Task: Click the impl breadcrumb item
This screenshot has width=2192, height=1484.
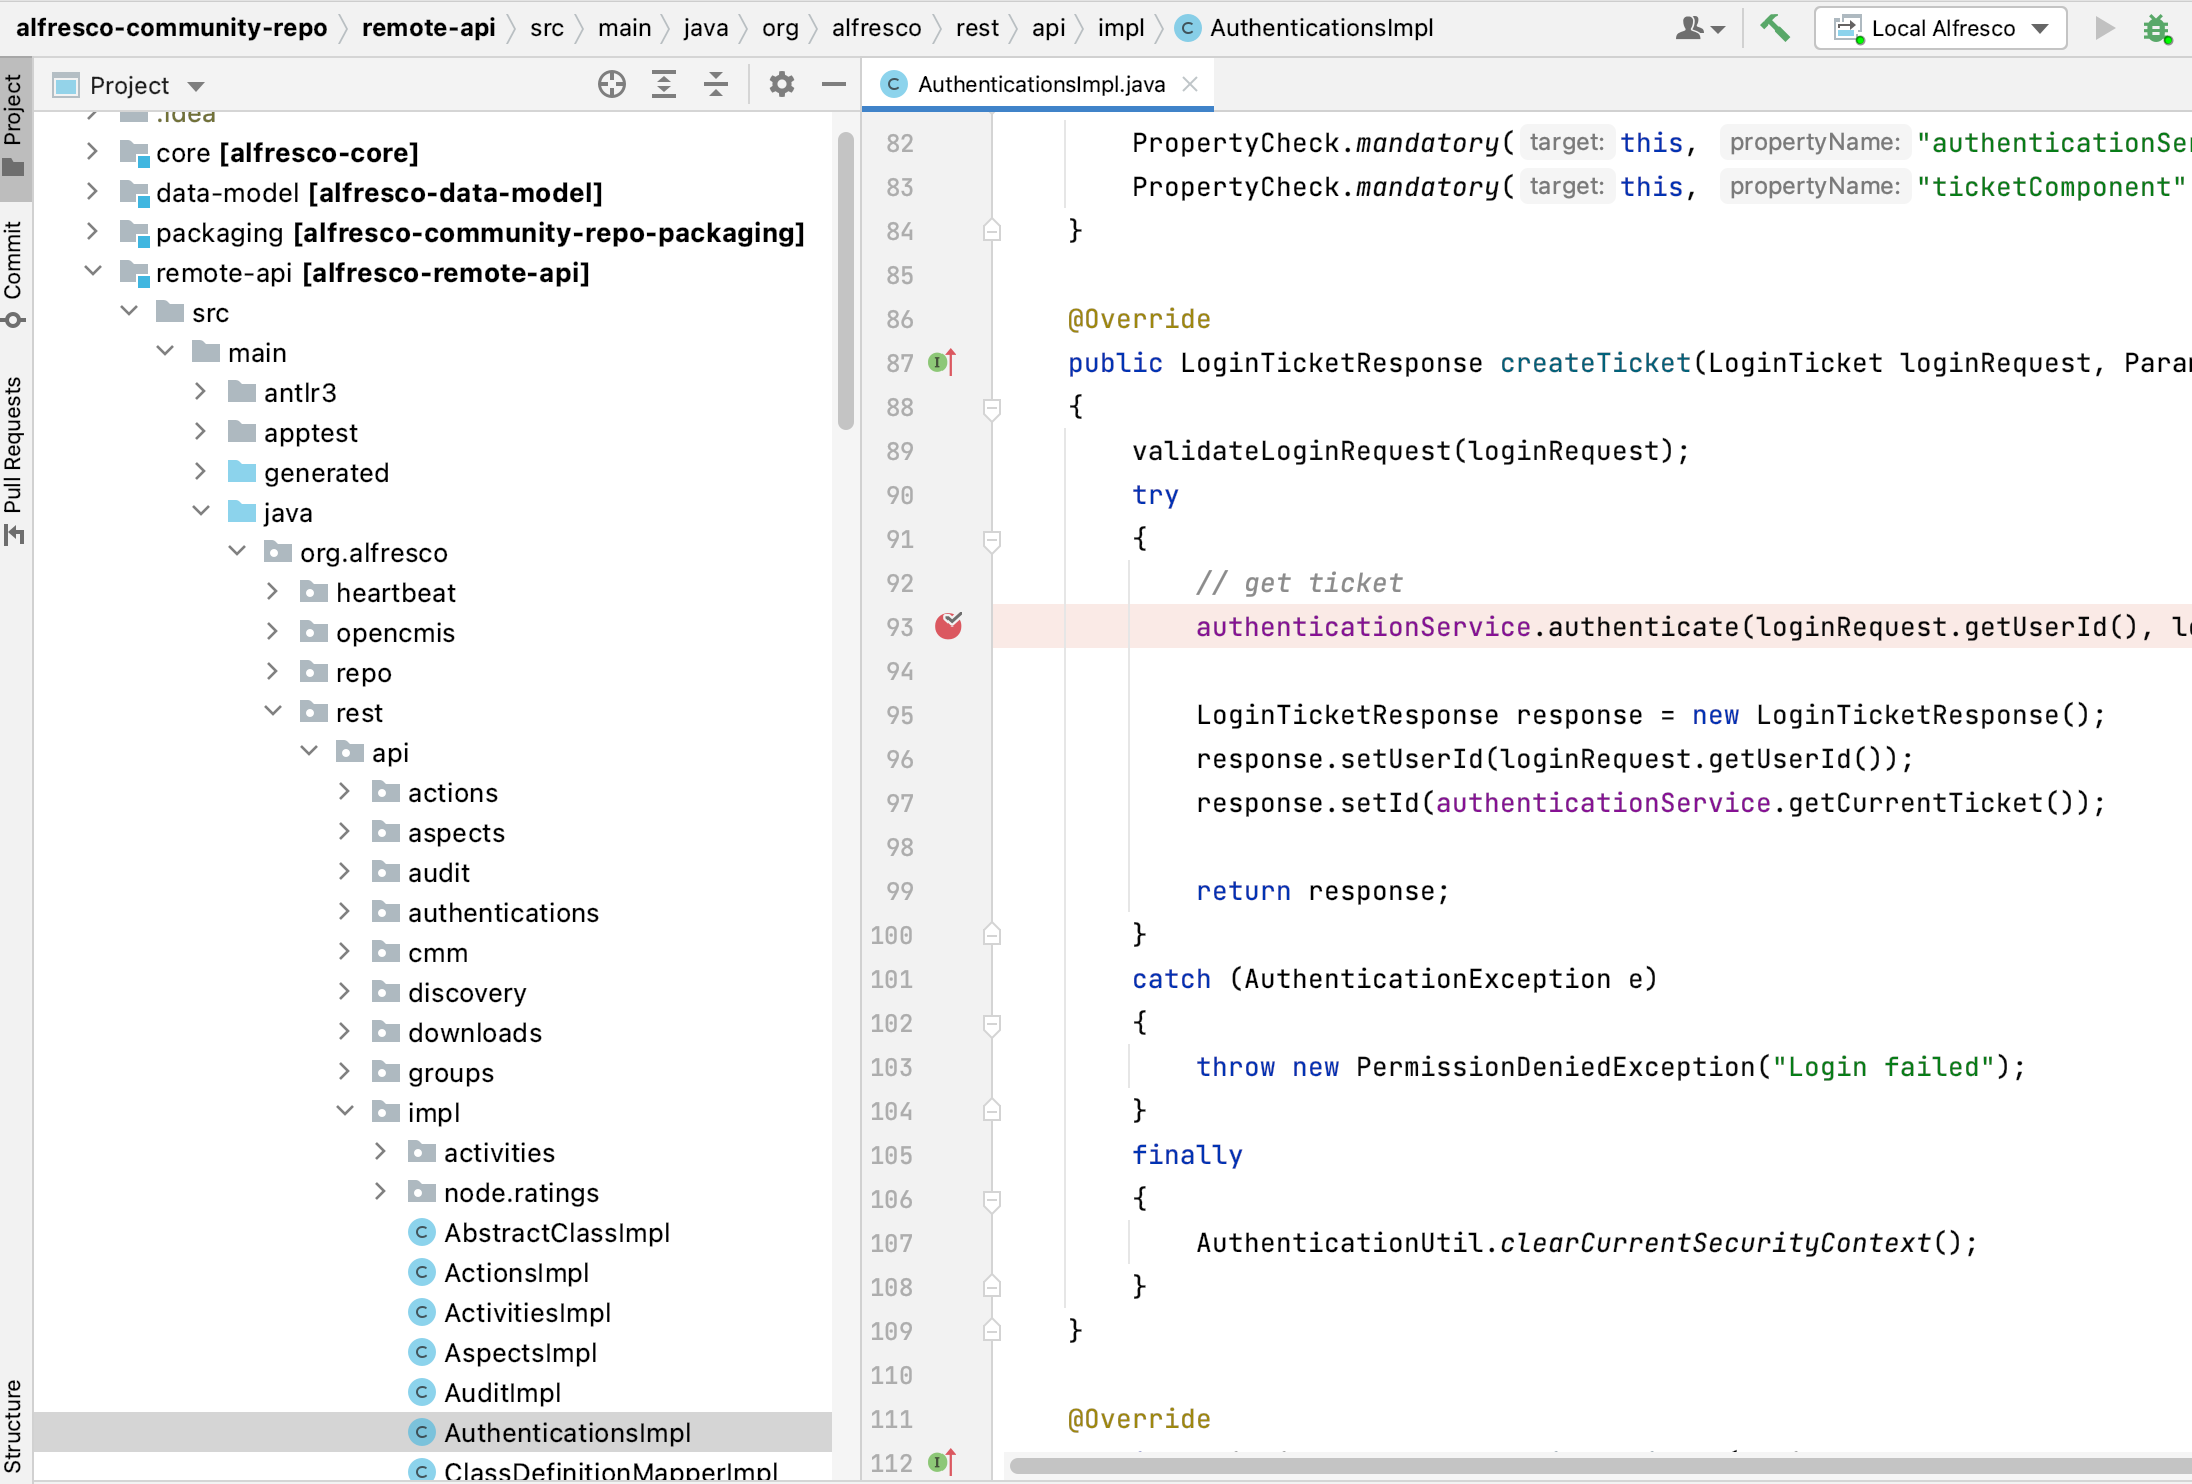Action: (1120, 27)
